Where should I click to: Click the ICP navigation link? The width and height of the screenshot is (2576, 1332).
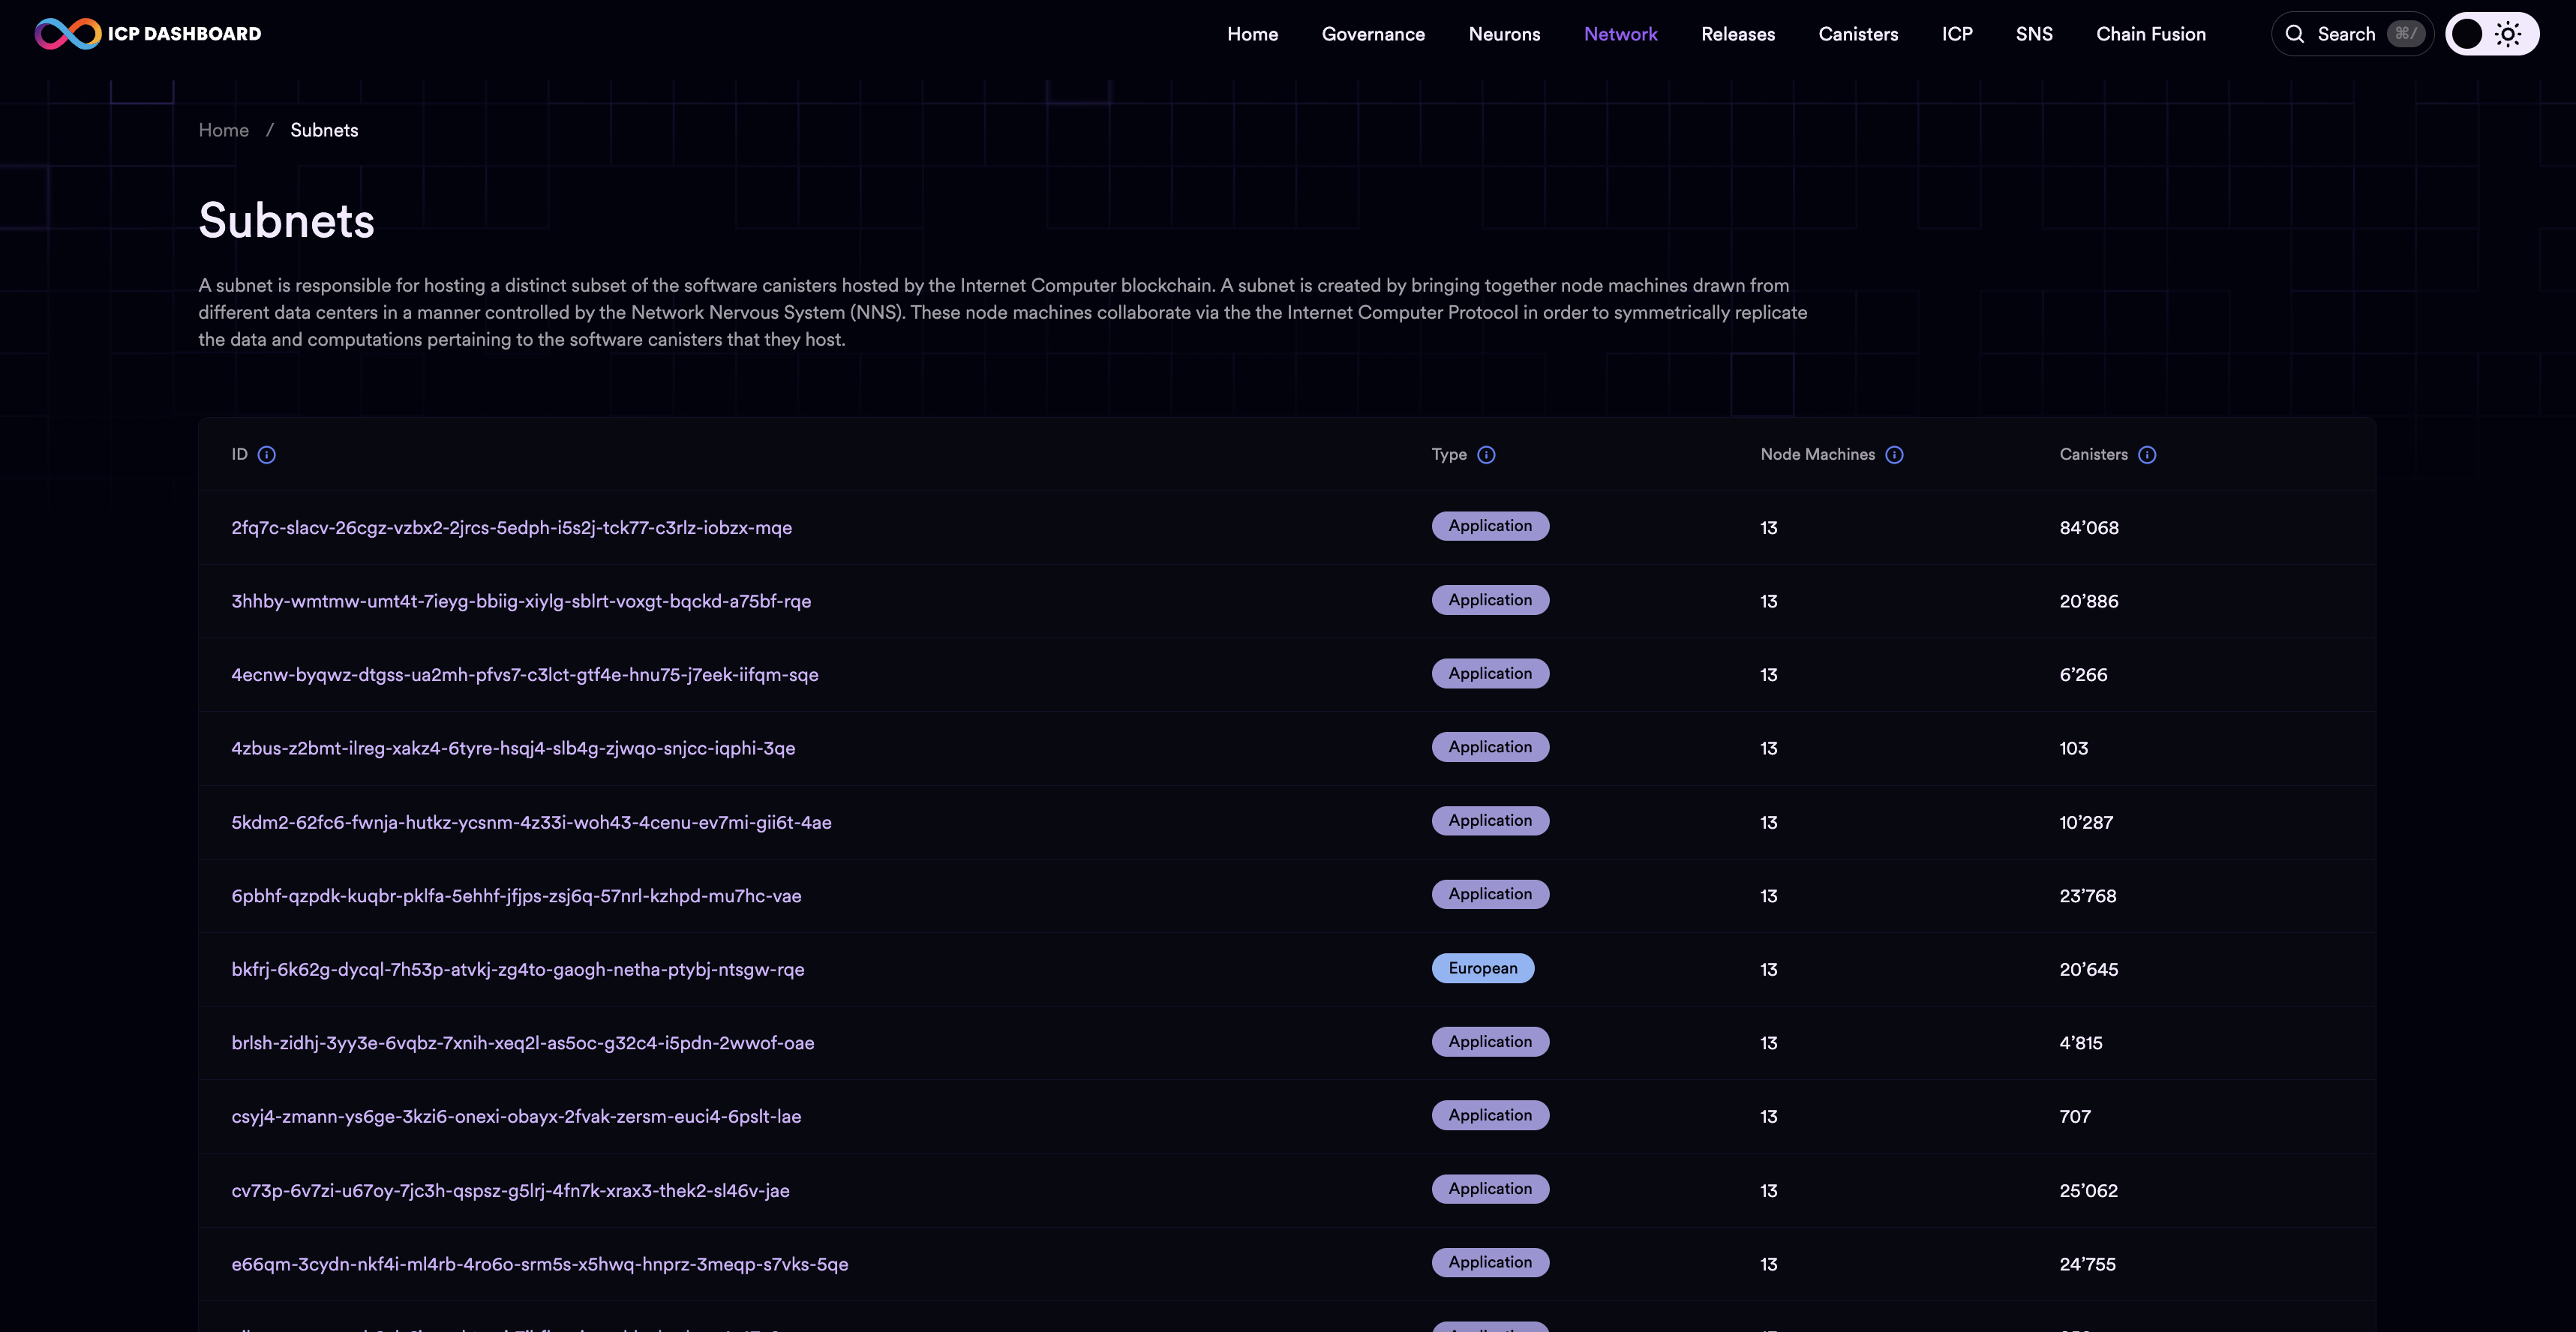click(1956, 34)
